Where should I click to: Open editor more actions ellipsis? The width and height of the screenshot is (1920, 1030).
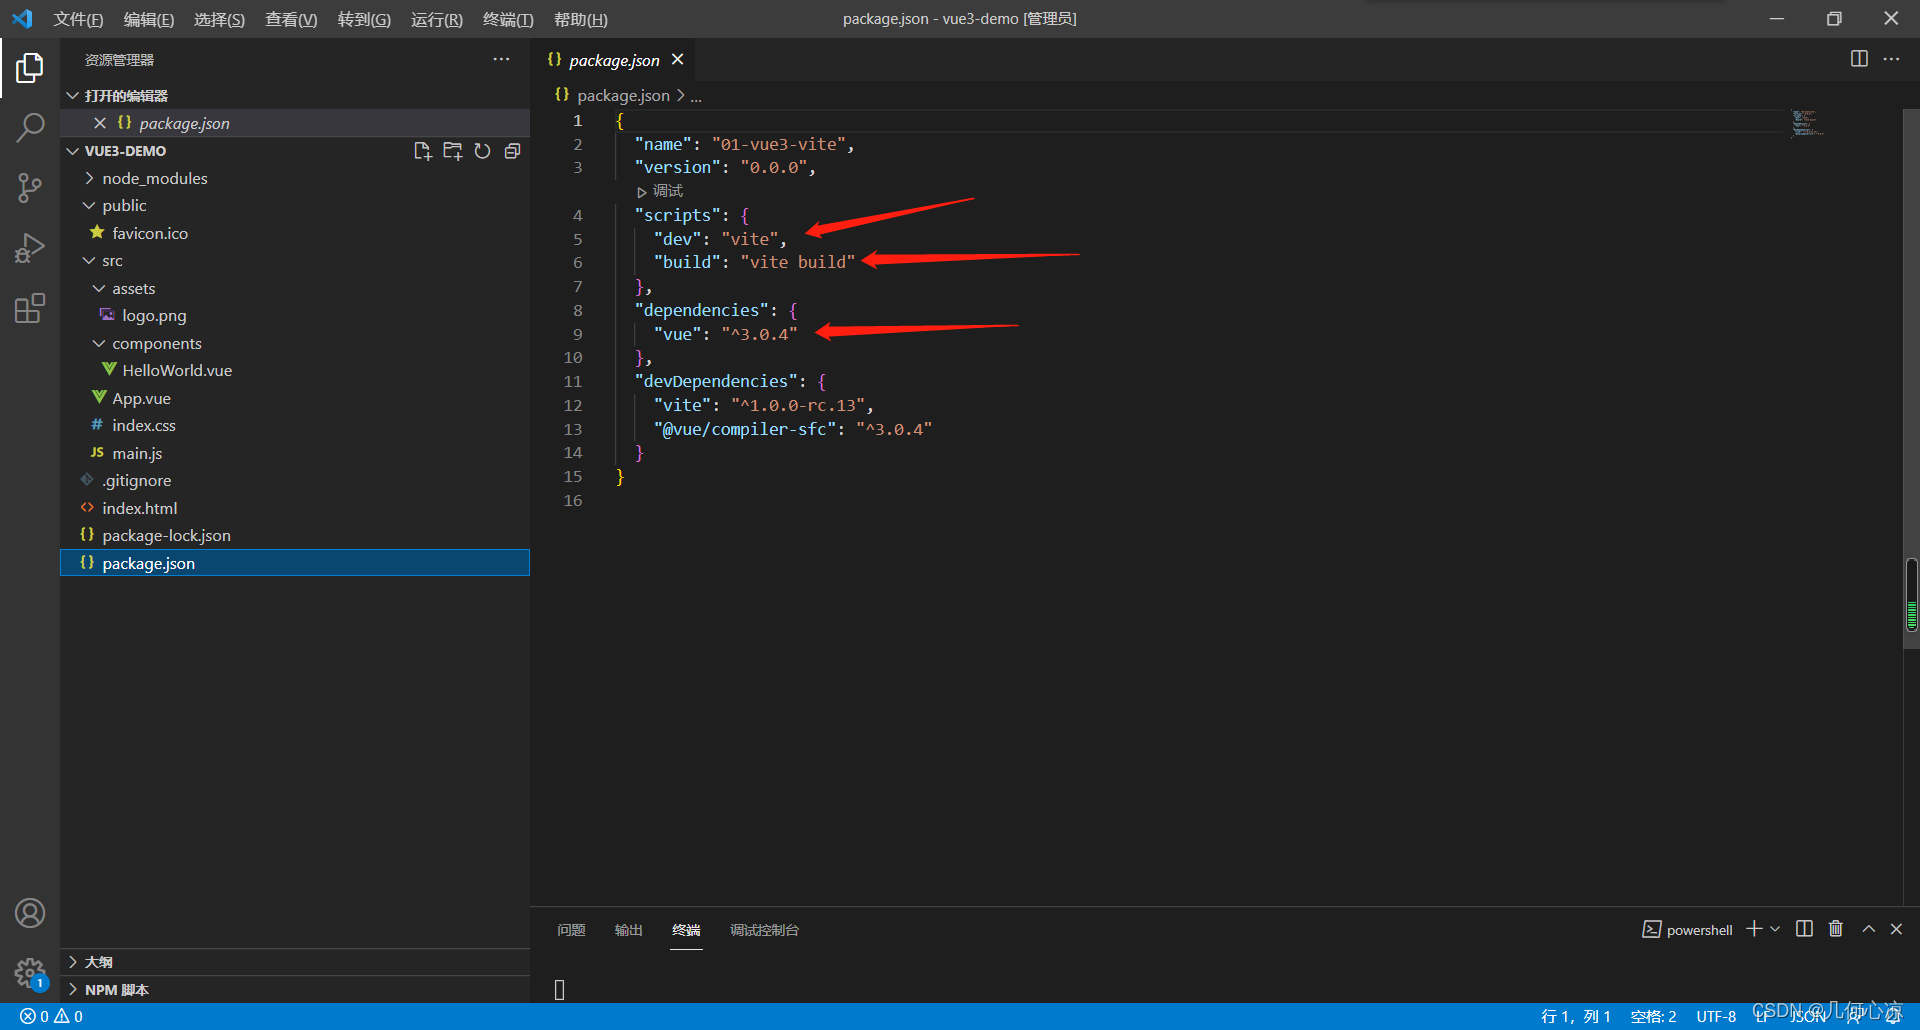pos(1891,59)
